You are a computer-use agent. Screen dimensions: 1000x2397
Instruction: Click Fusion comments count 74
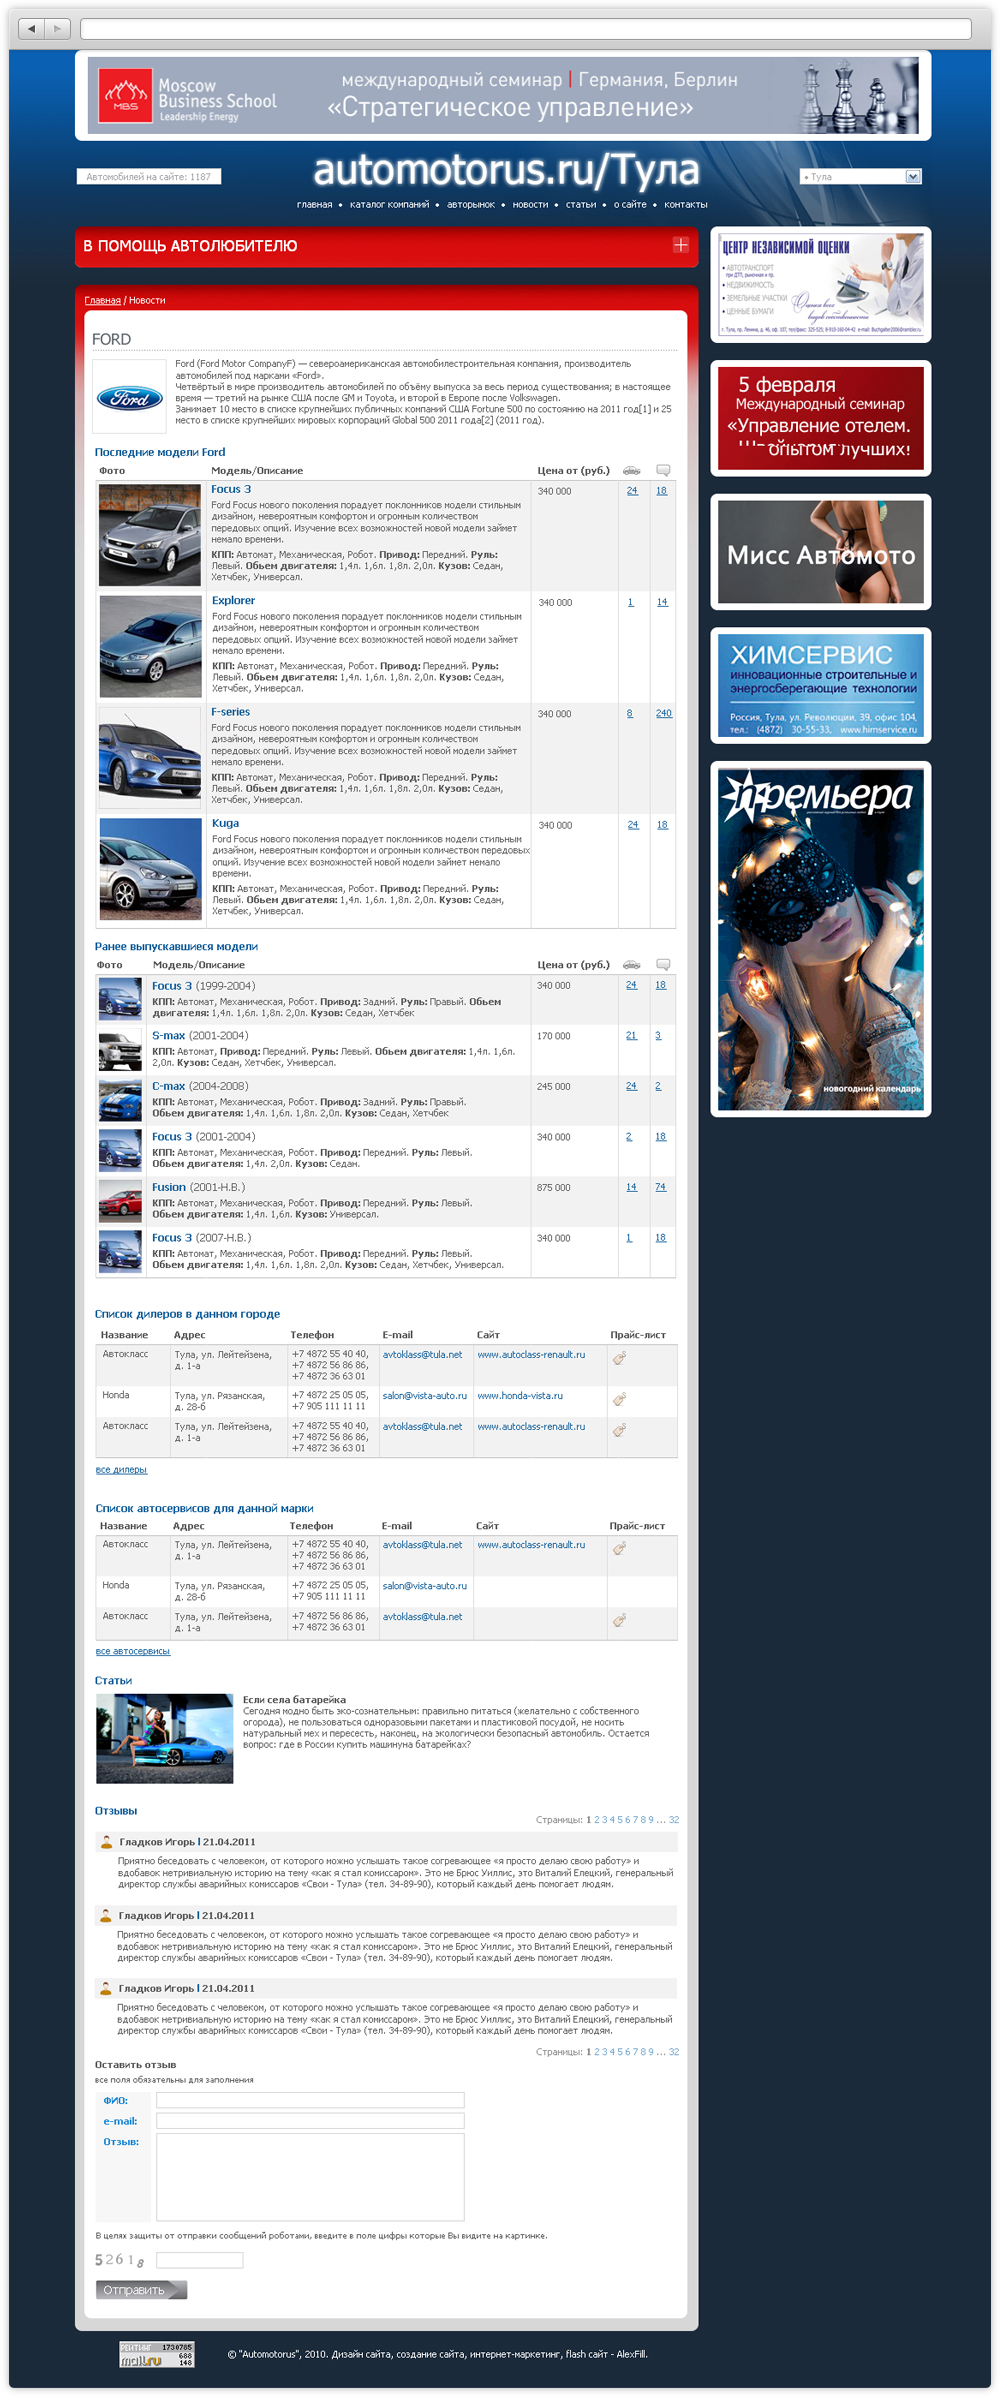point(660,1187)
